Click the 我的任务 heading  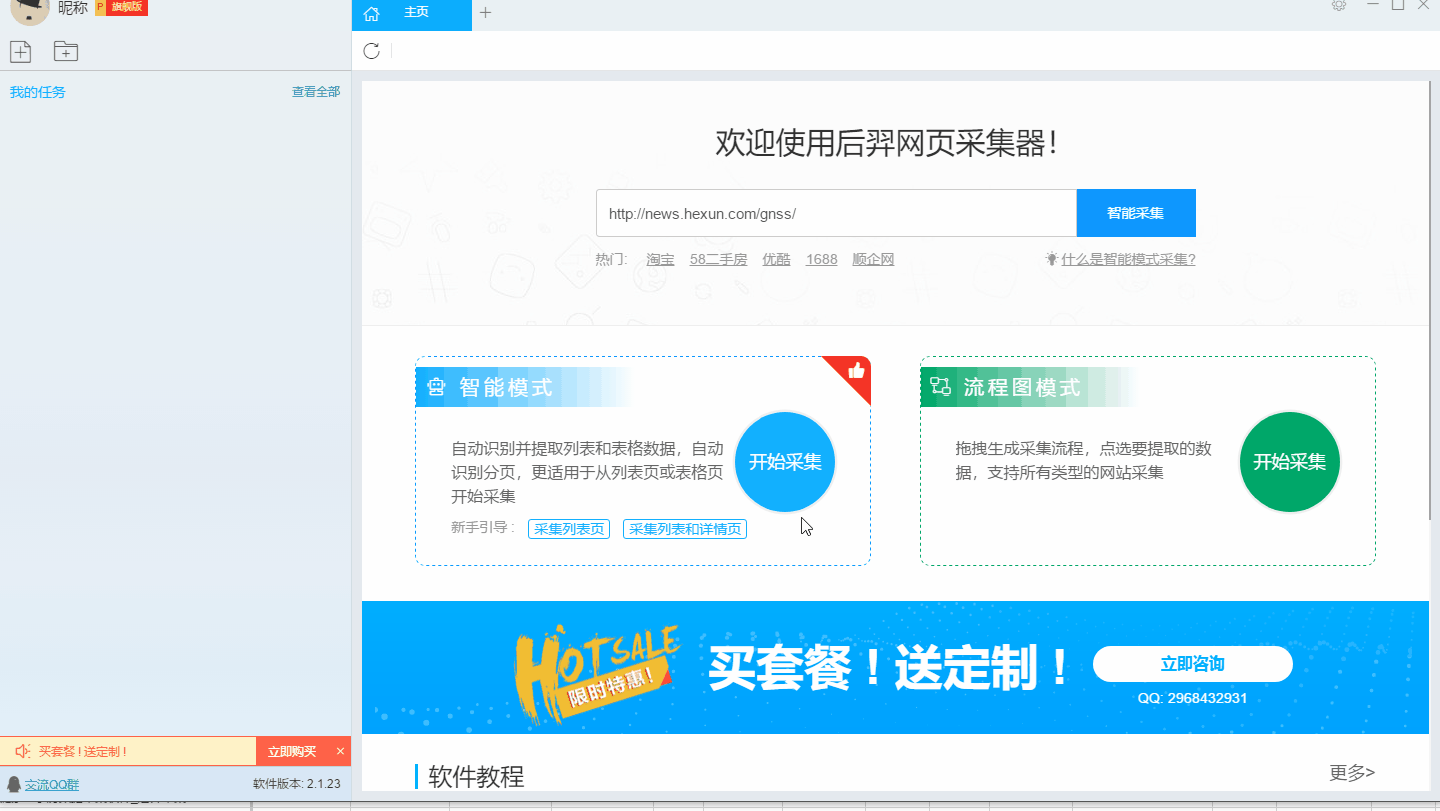pos(38,92)
